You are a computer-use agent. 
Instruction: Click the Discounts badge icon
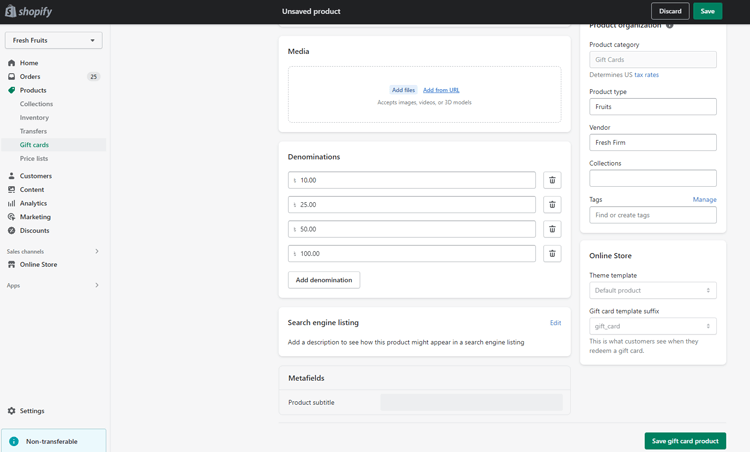(11, 231)
